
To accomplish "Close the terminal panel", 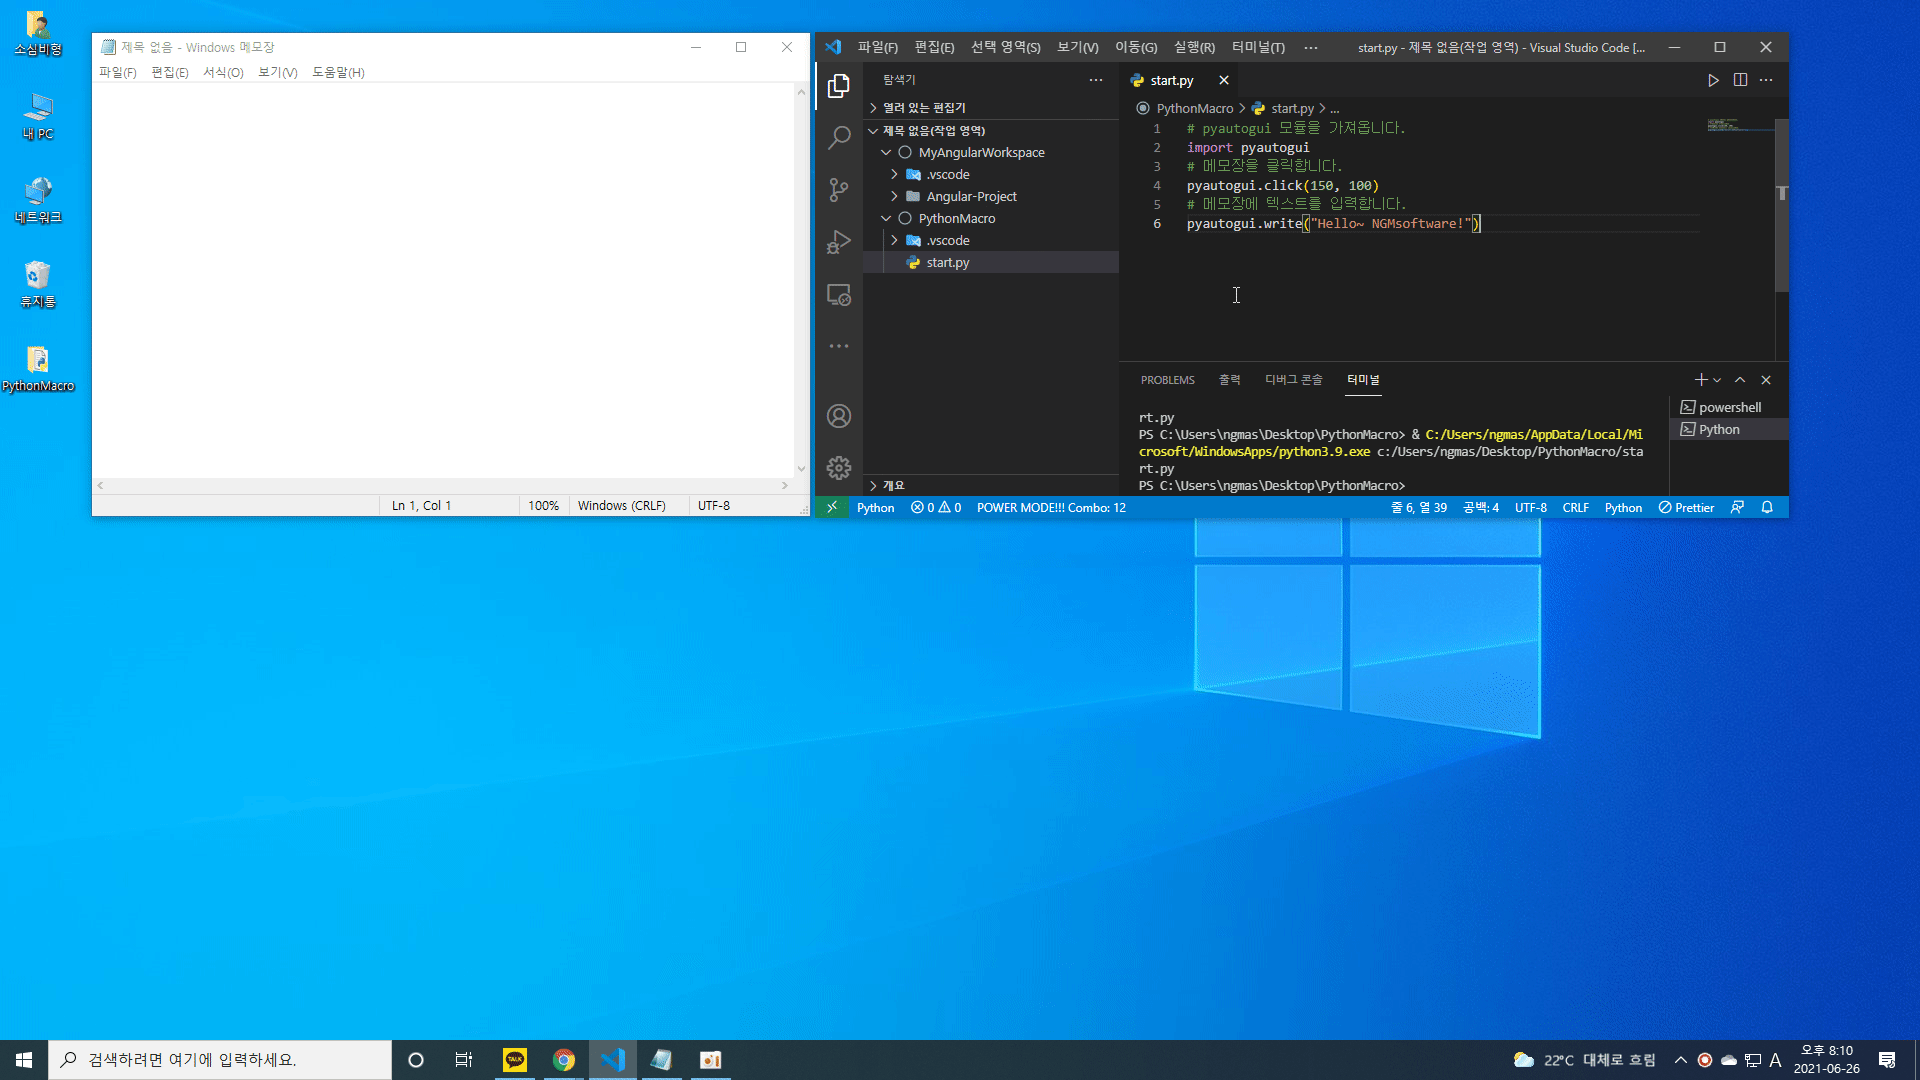I will (1766, 380).
